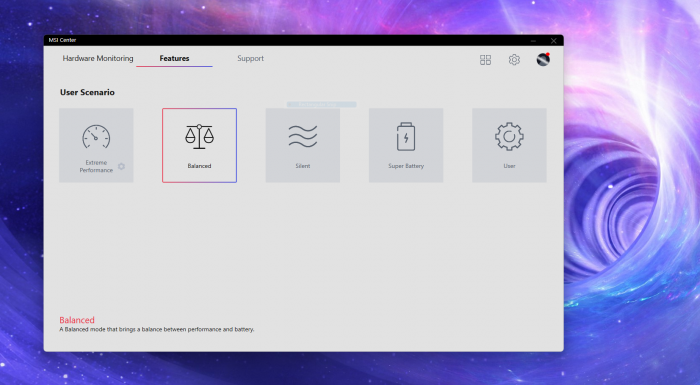The image size is (700, 385).
Task: Click the MSI Center title text
Action: coord(62,40)
